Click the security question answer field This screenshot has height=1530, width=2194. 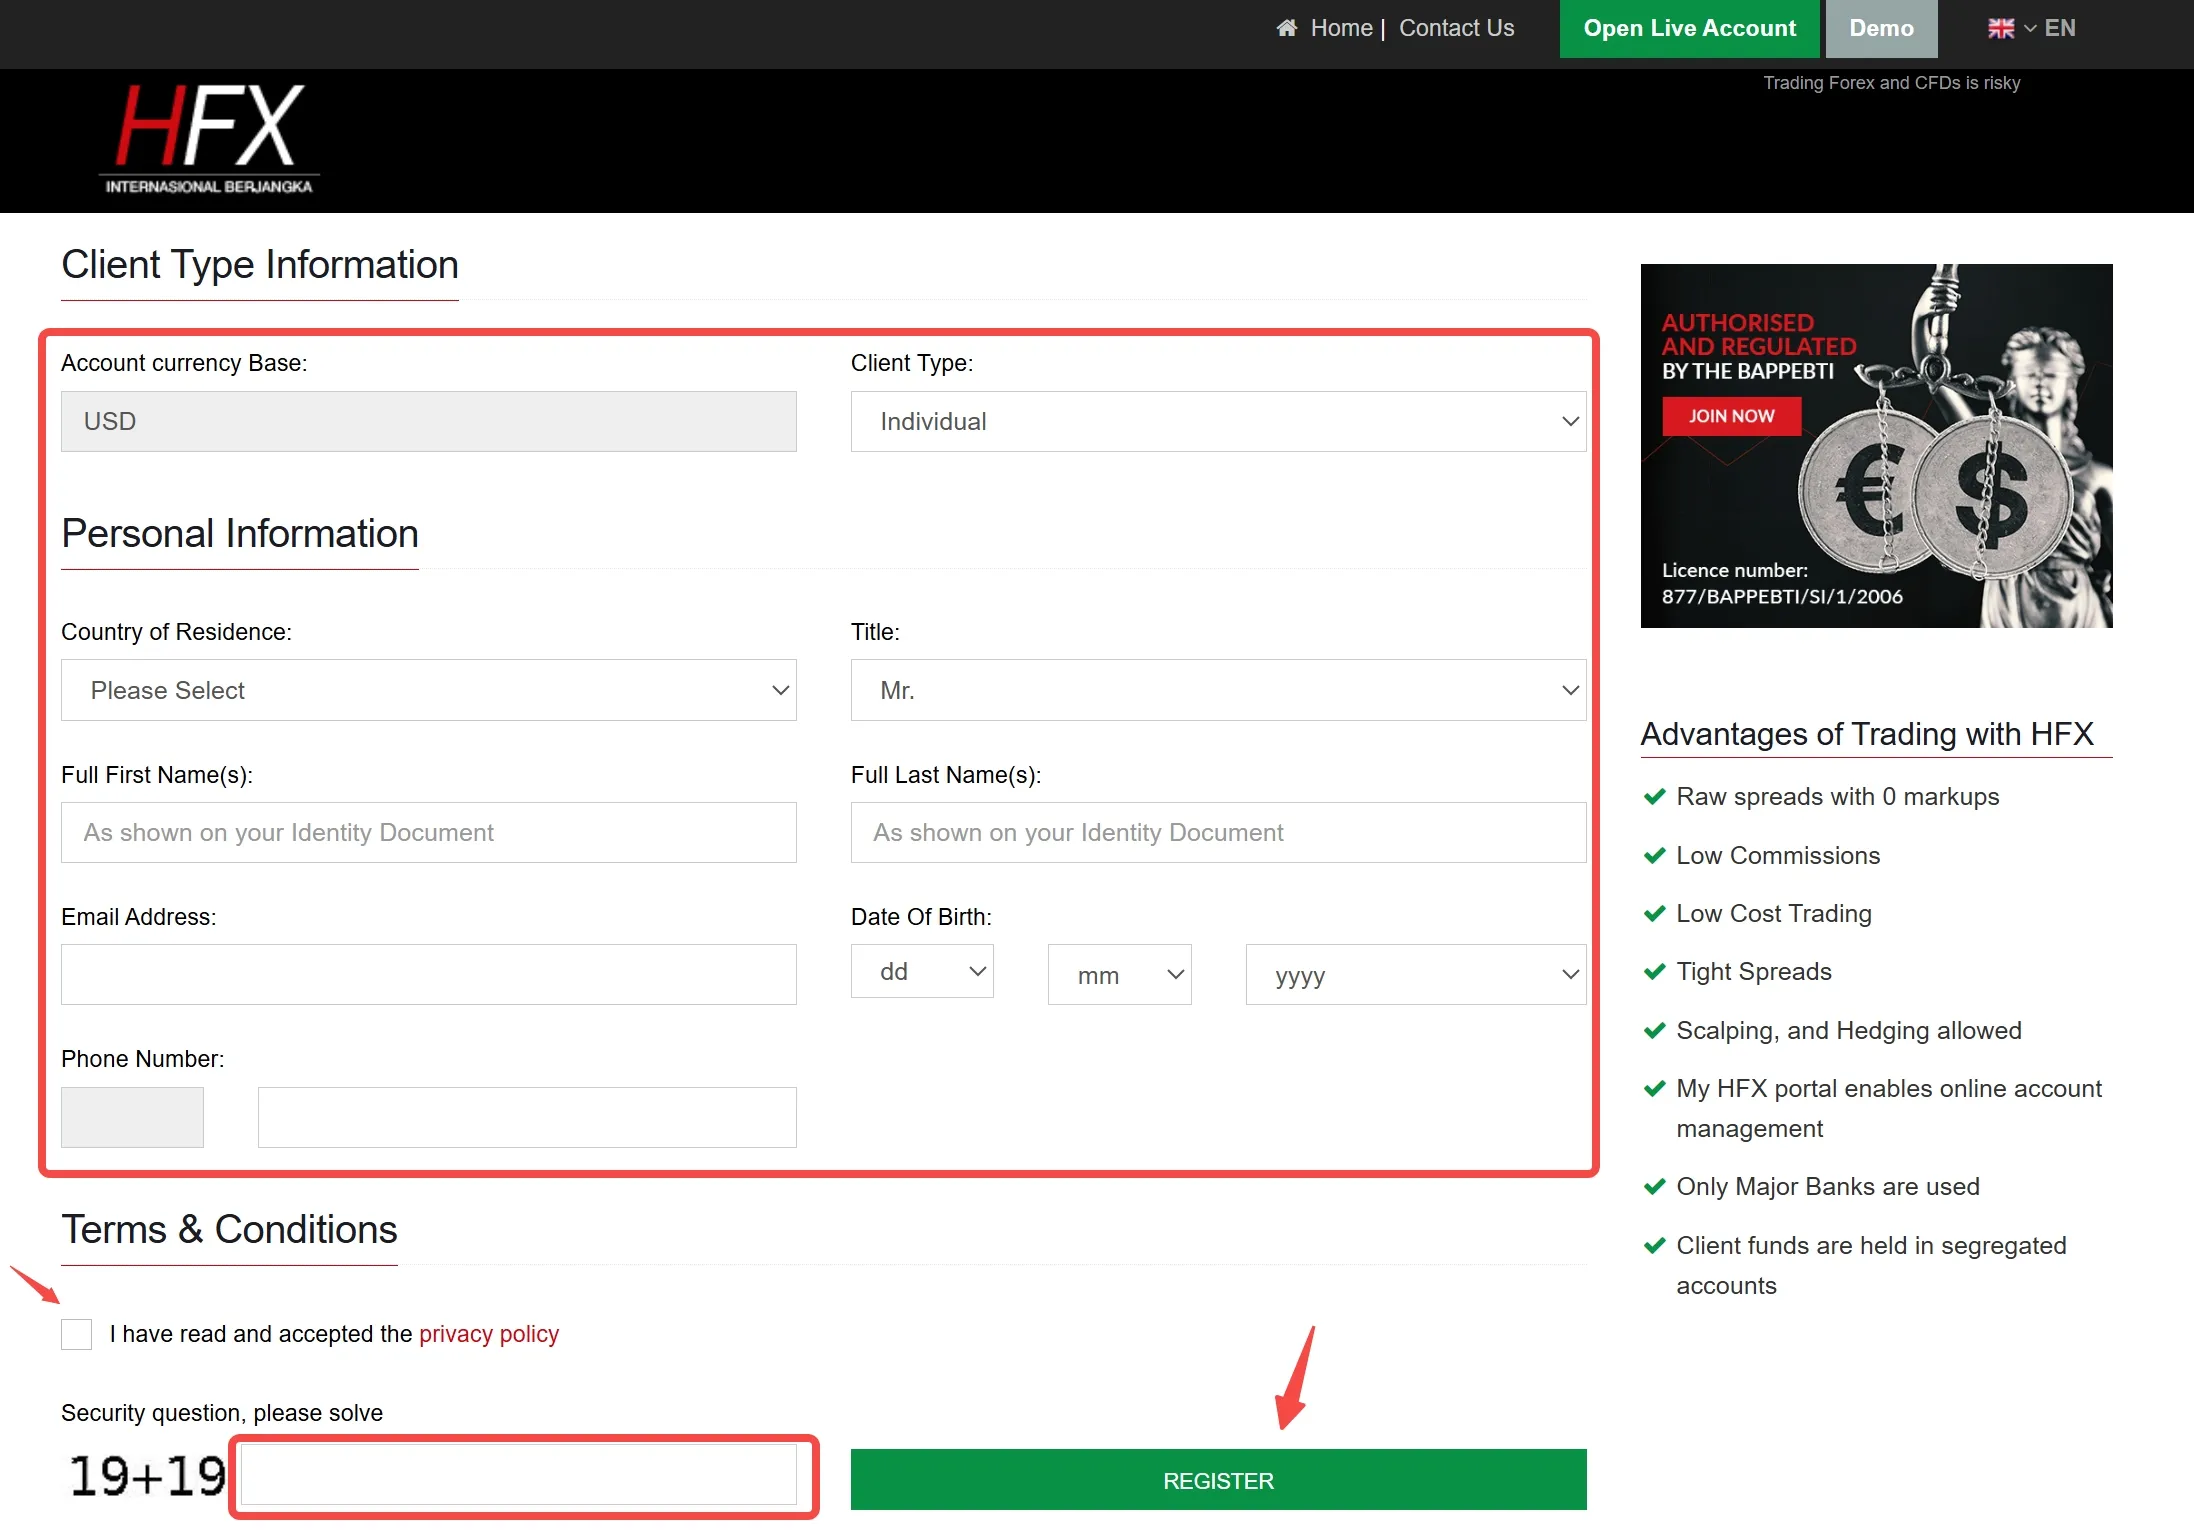519,1475
